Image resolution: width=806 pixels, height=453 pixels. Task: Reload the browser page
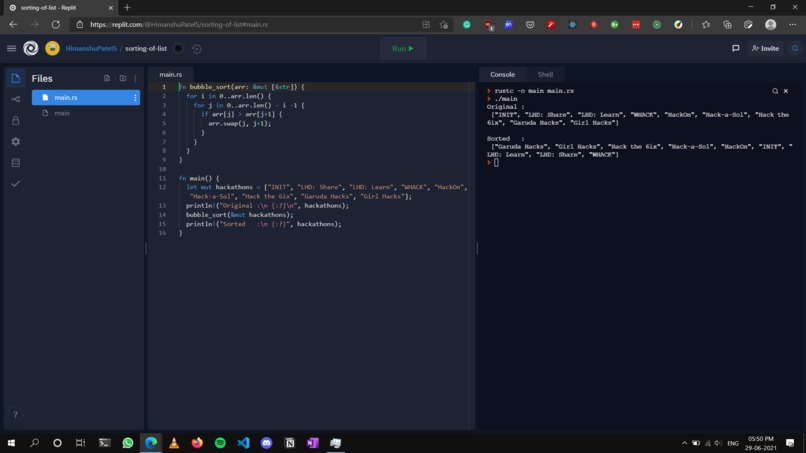coord(56,24)
